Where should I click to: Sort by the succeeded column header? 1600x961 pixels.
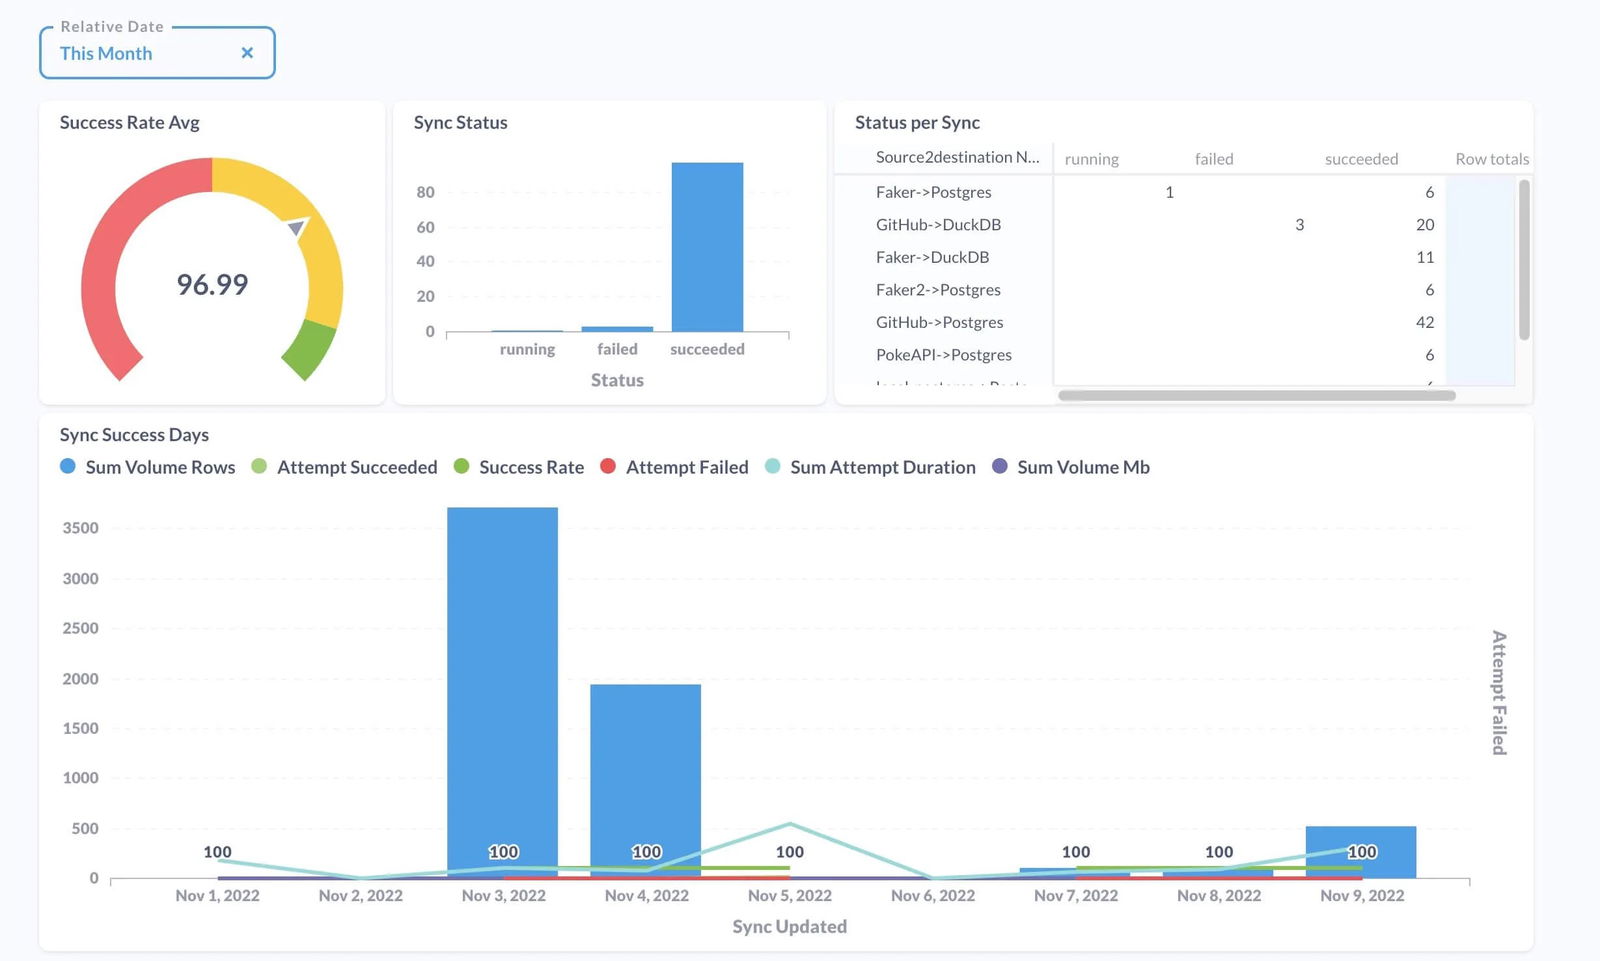tap(1361, 158)
